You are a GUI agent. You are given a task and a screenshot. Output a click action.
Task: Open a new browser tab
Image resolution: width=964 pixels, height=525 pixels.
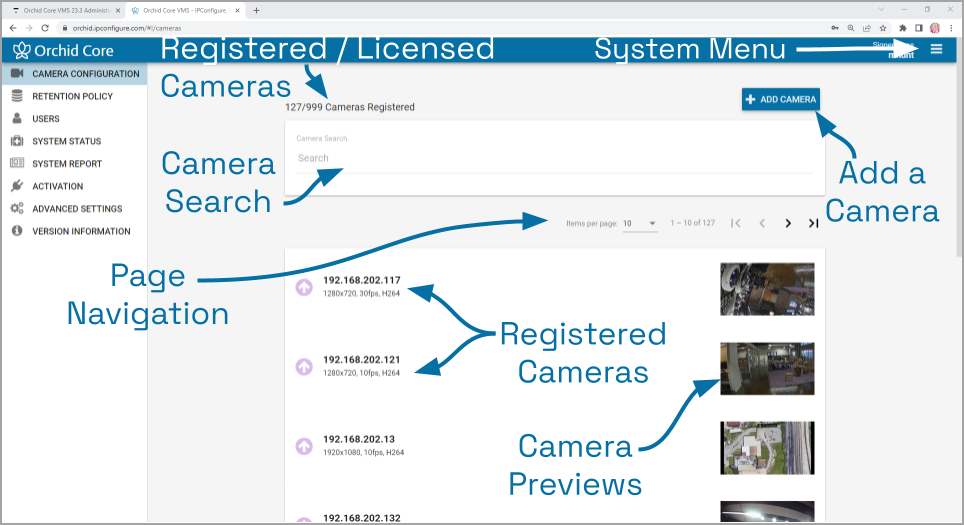tap(256, 10)
